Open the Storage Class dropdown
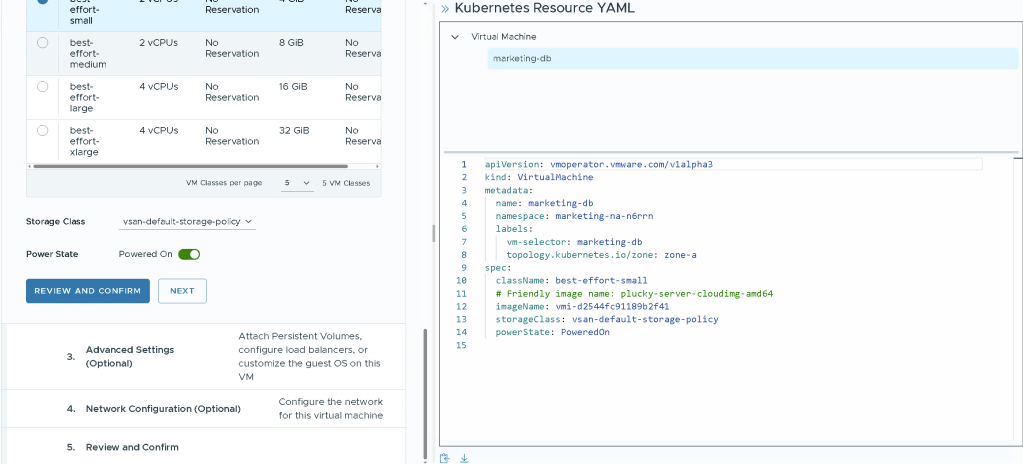The image size is (1023, 464). coord(188,222)
